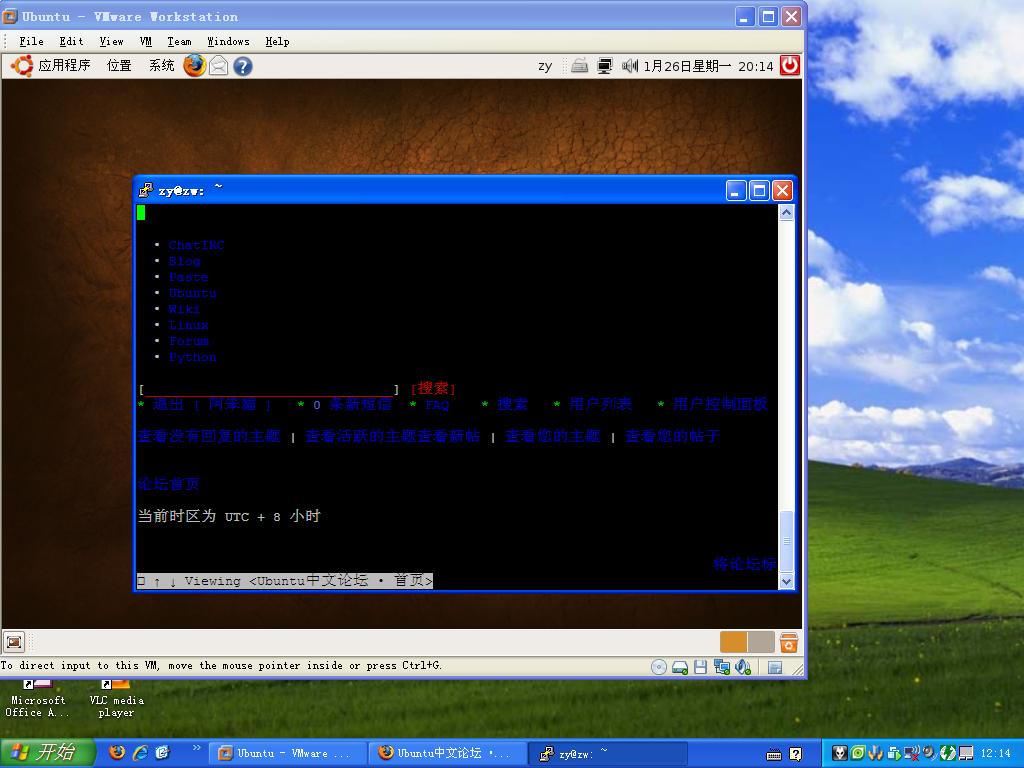Click the VMware message log icon in status bar
Screen dimensions: 1024x768
[775, 667]
